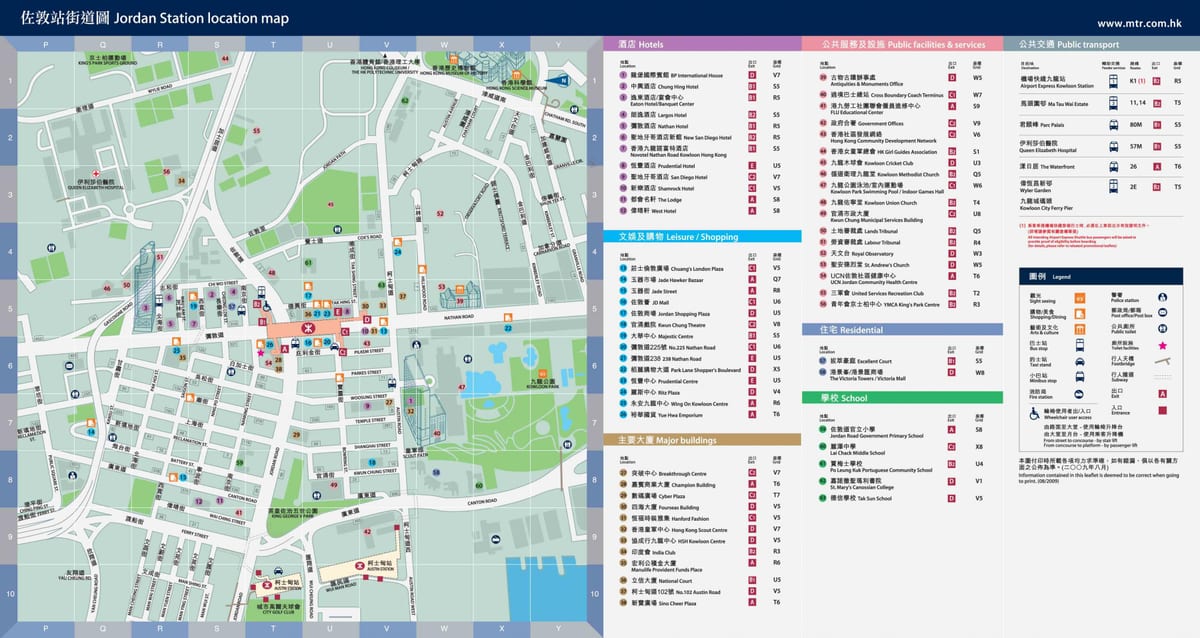Select the Taxi stand legend icon
Viewport: 1200px width, 638px height.
pos(1080,361)
